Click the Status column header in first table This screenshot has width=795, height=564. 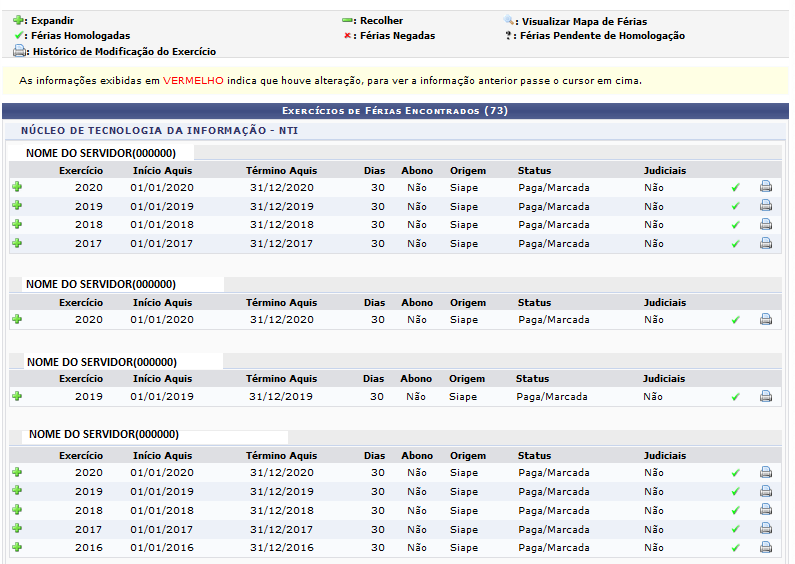534,170
